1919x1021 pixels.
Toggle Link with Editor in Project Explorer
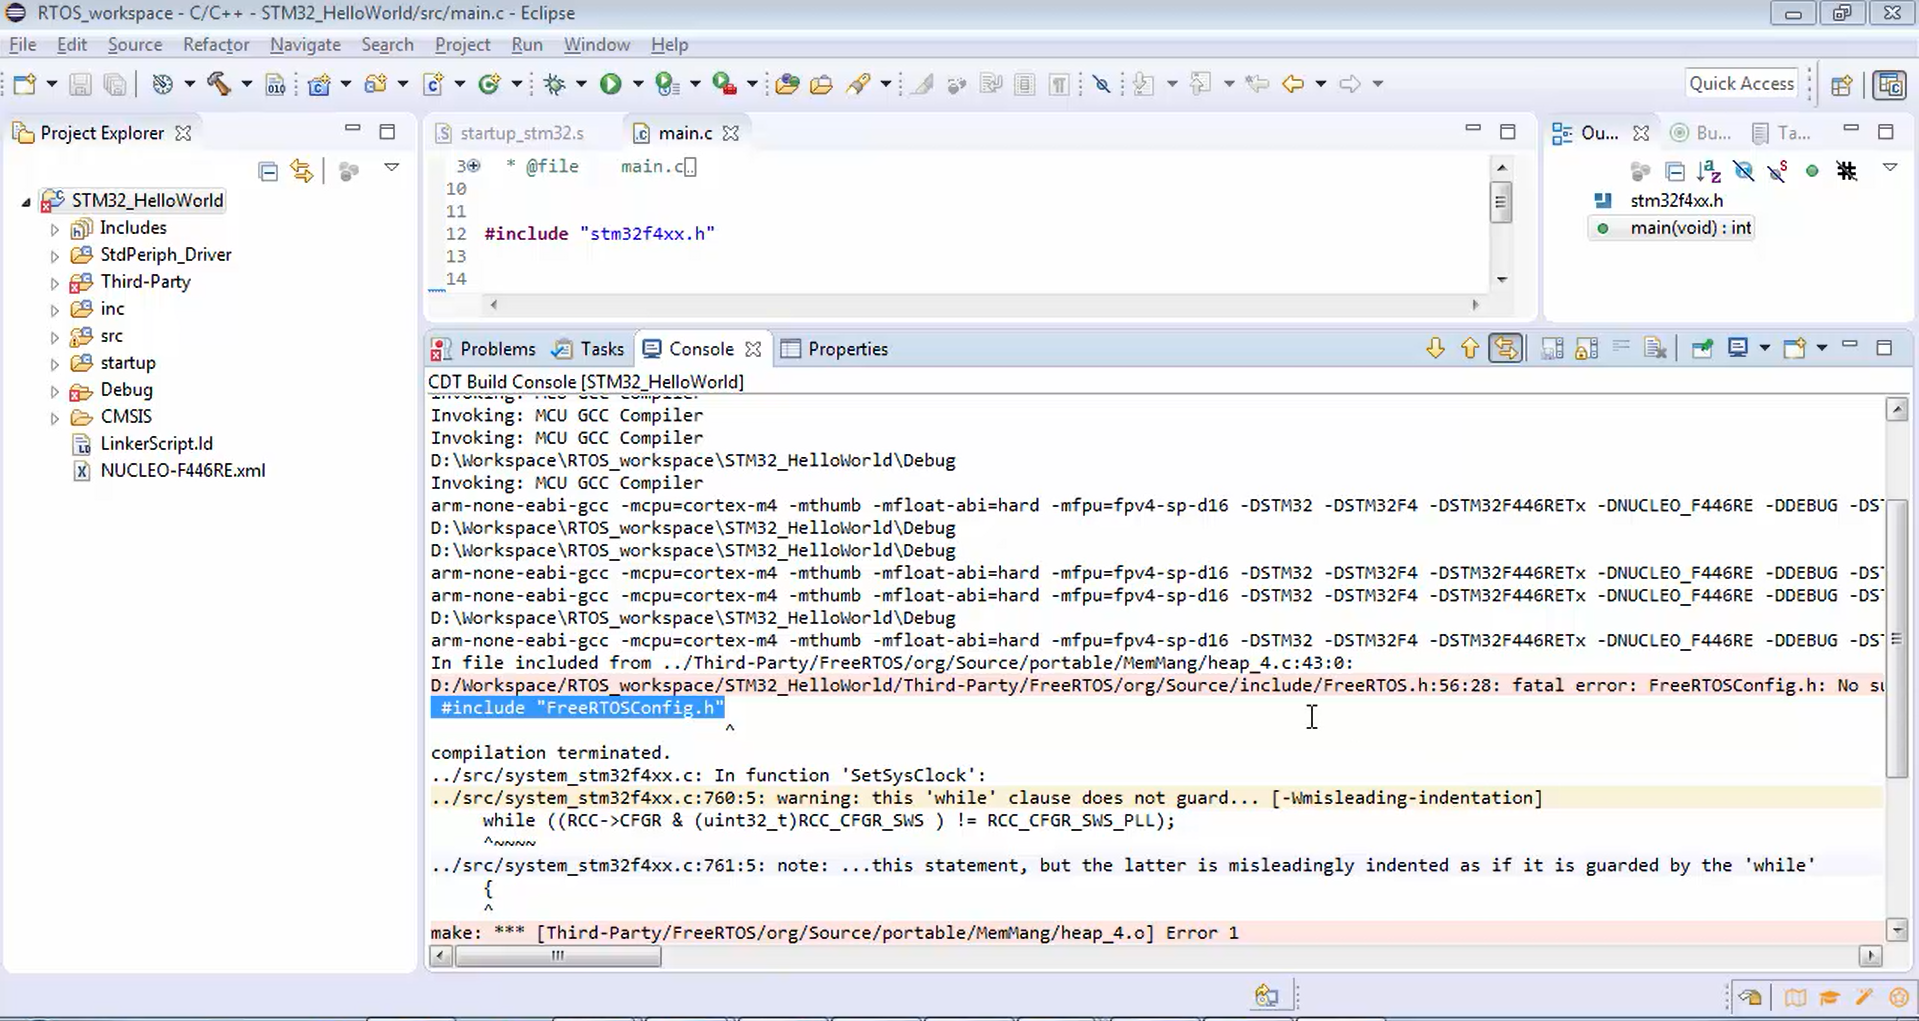pyautogui.click(x=301, y=171)
